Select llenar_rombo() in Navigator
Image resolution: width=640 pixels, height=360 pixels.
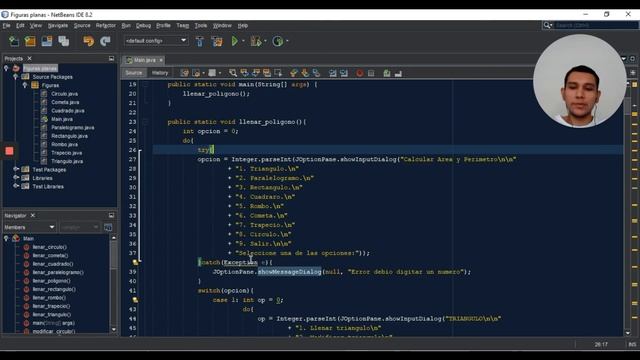tap(49, 298)
